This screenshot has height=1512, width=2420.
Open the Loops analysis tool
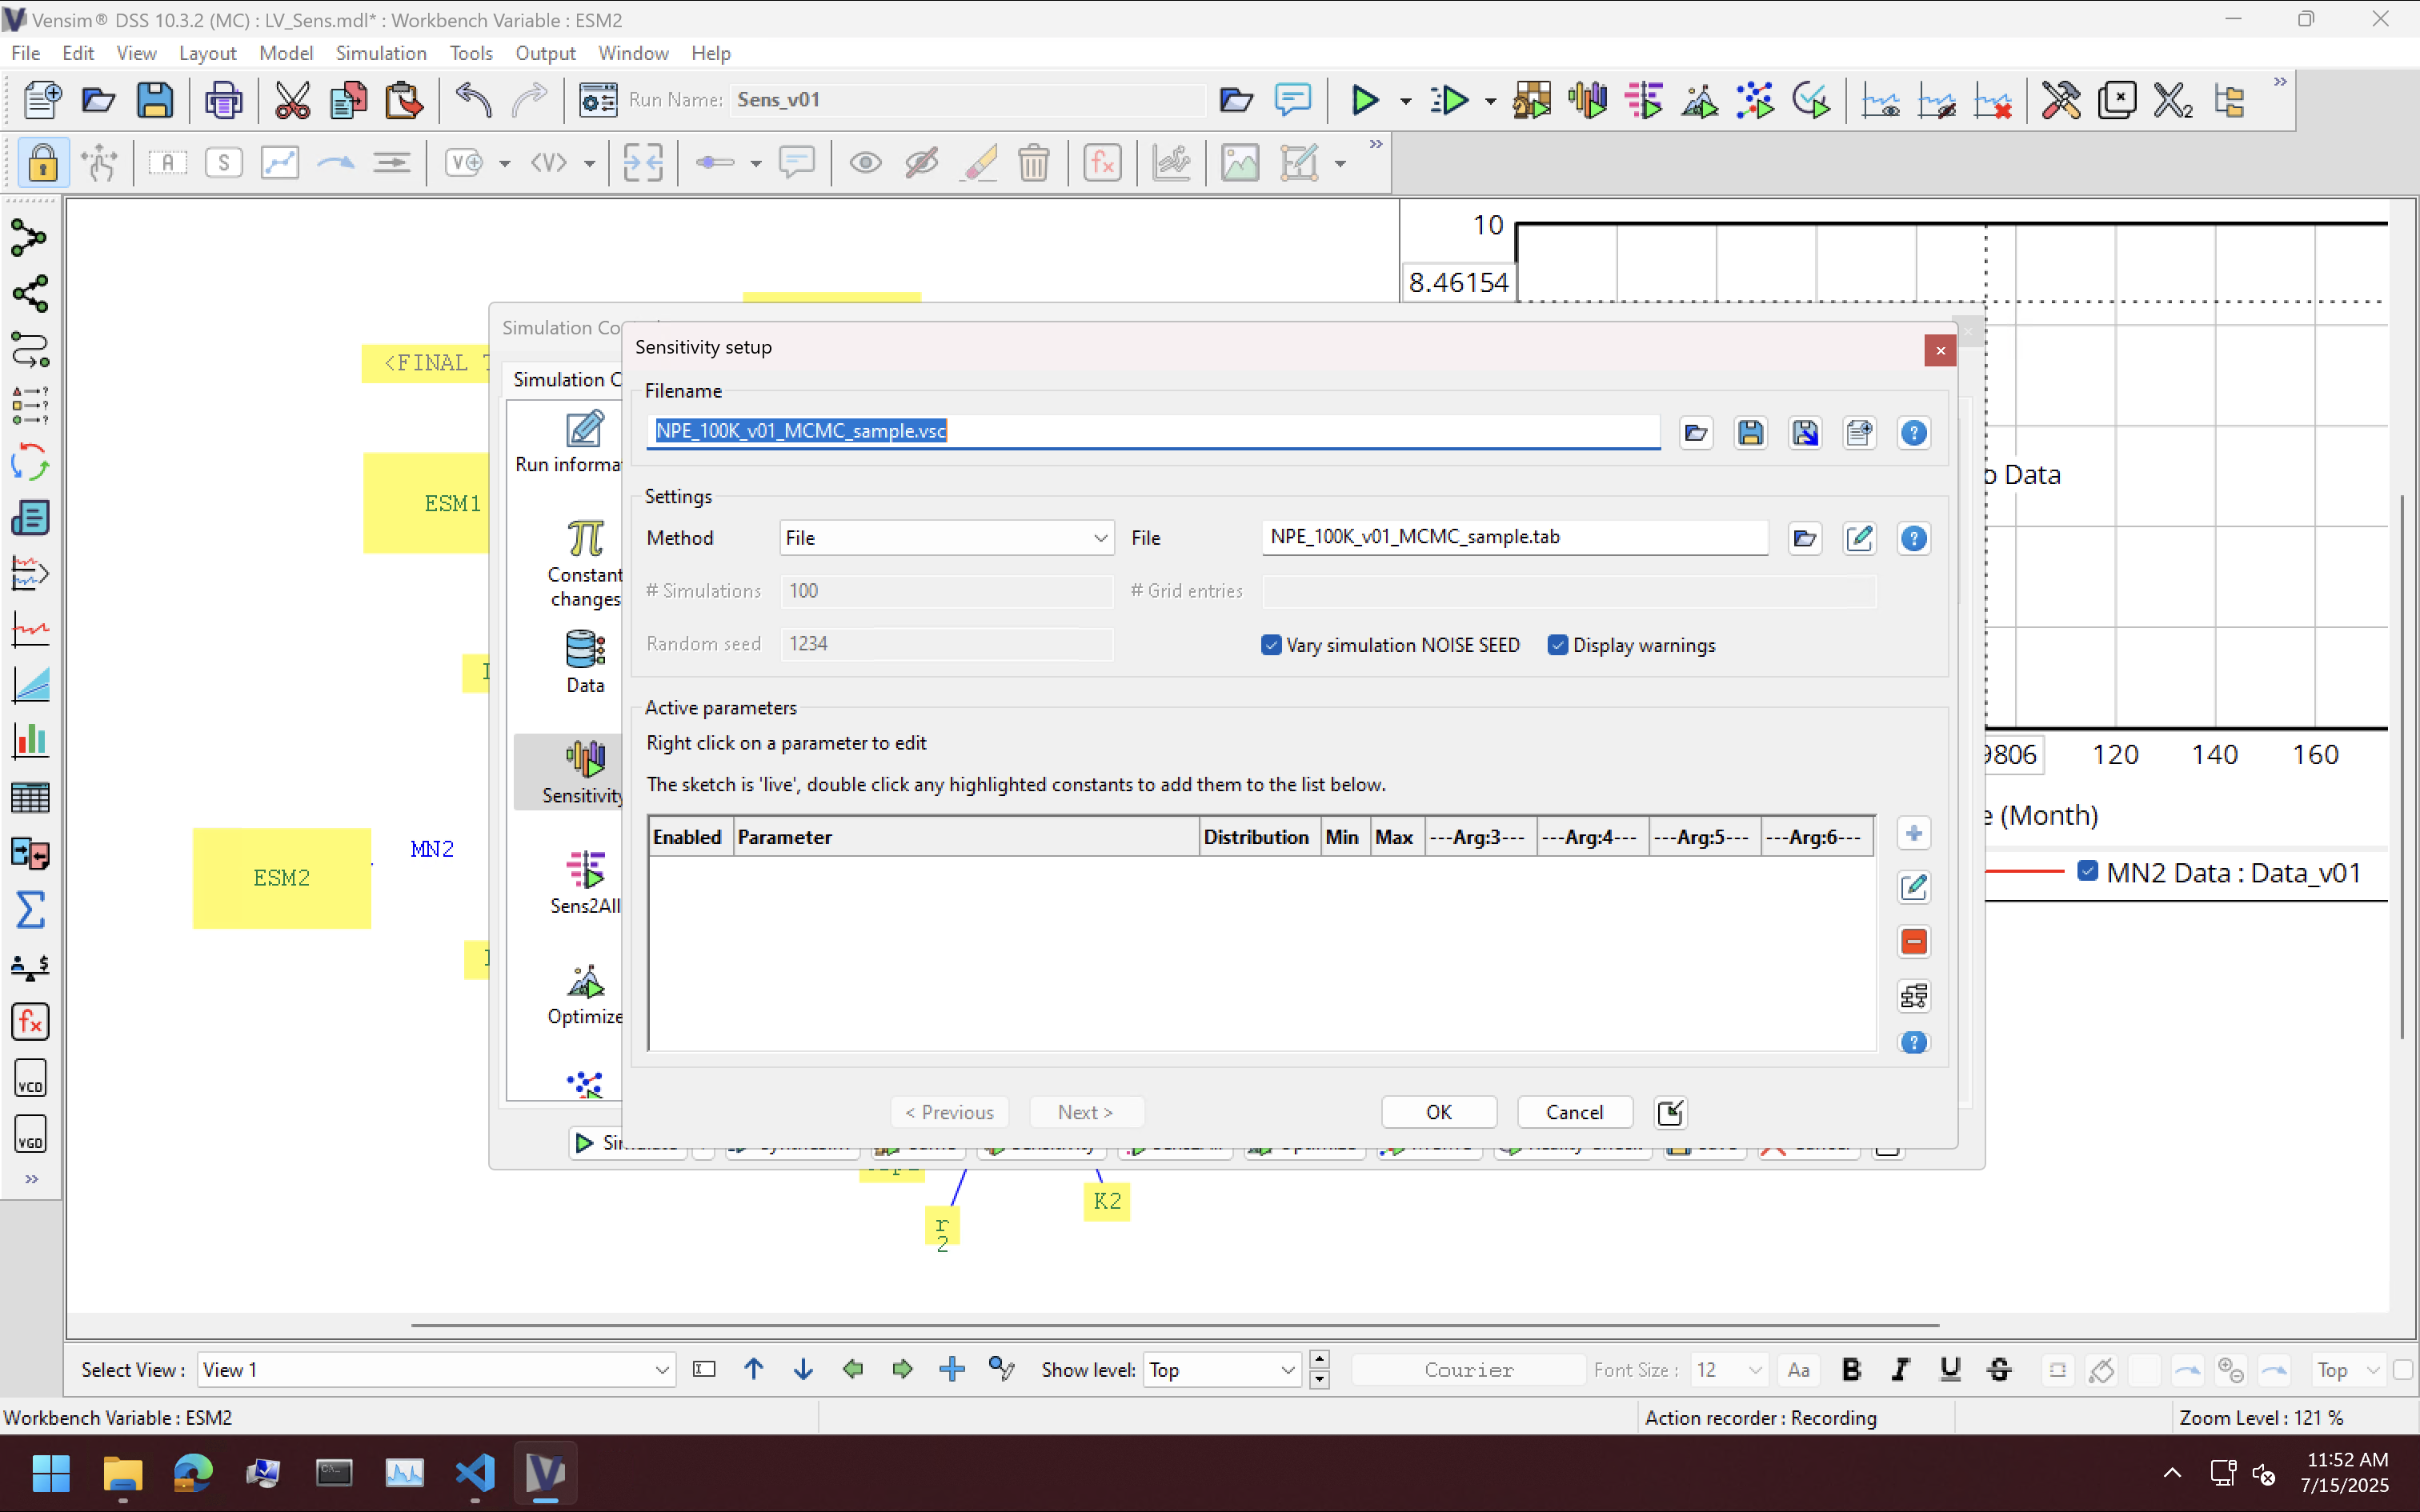point(29,463)
